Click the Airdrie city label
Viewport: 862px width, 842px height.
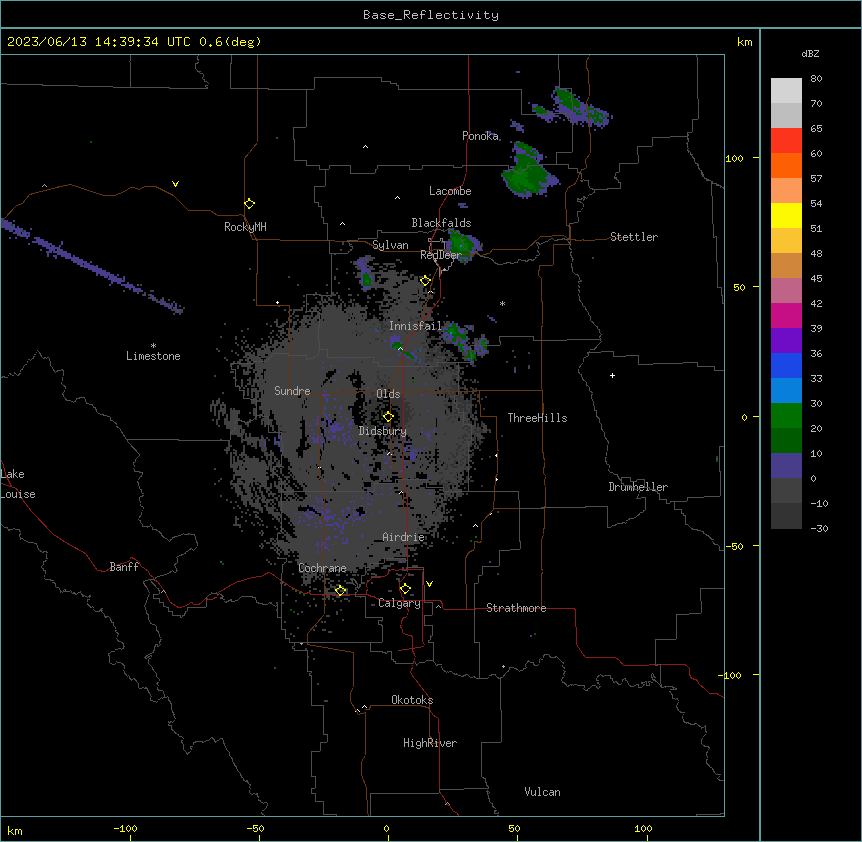404,537
